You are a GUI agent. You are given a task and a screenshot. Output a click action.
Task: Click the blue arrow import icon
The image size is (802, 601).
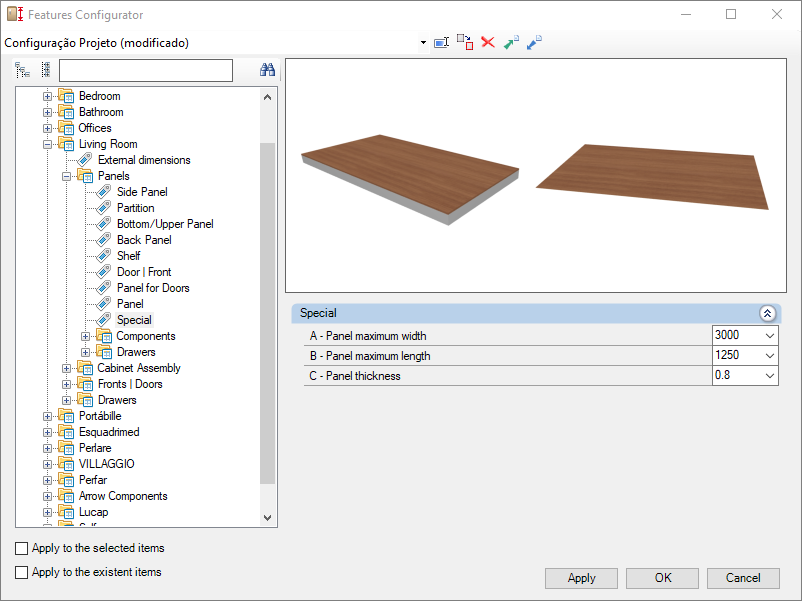tap(534, 42)
